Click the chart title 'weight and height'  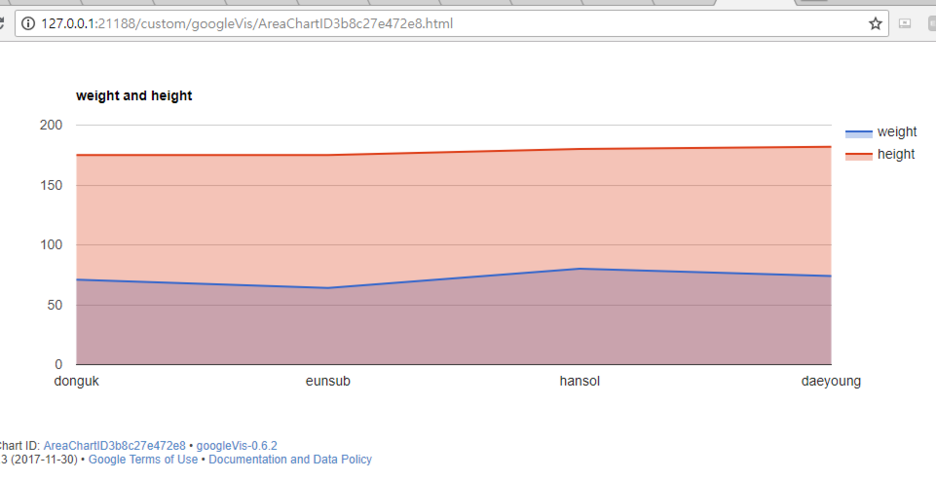(134, 96)
